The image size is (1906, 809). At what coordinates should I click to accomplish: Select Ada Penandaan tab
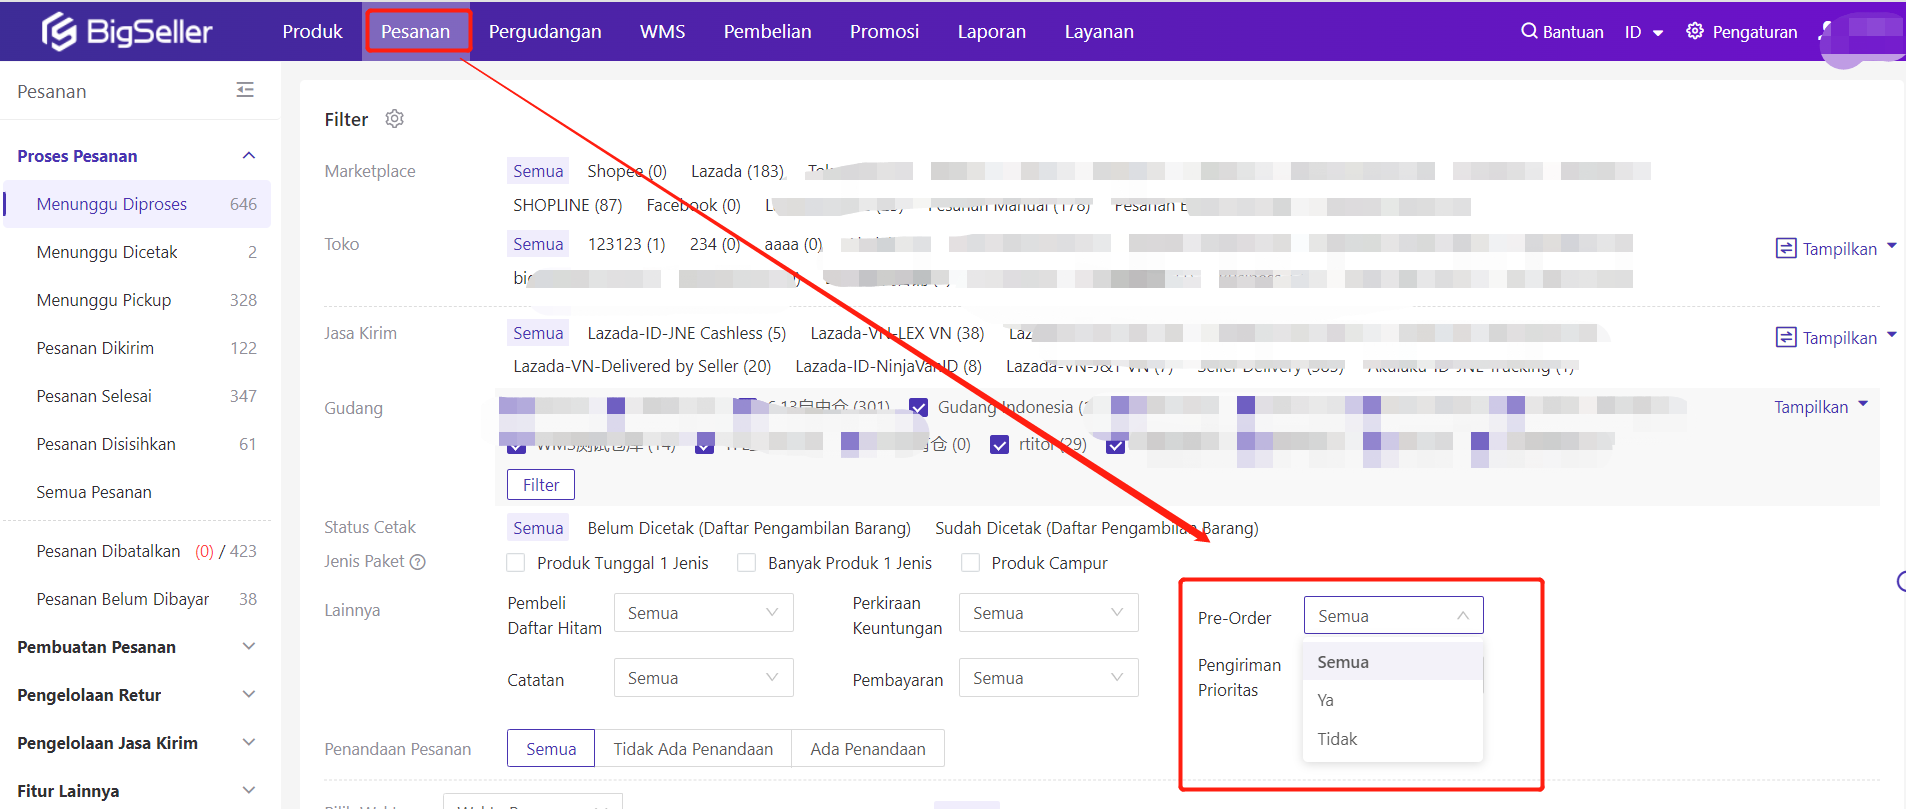click(x=867, y=749)
